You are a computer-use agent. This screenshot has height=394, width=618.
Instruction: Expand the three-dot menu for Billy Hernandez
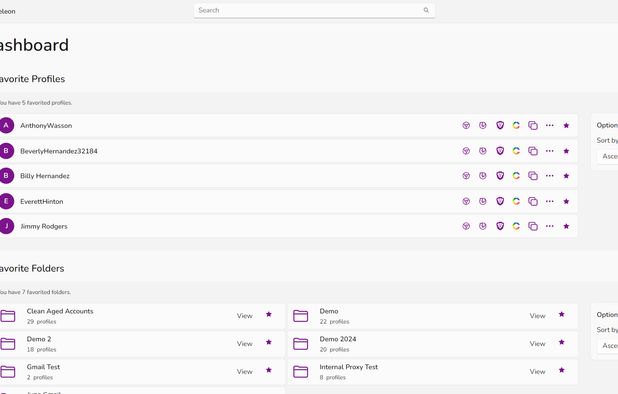point(549,176)
